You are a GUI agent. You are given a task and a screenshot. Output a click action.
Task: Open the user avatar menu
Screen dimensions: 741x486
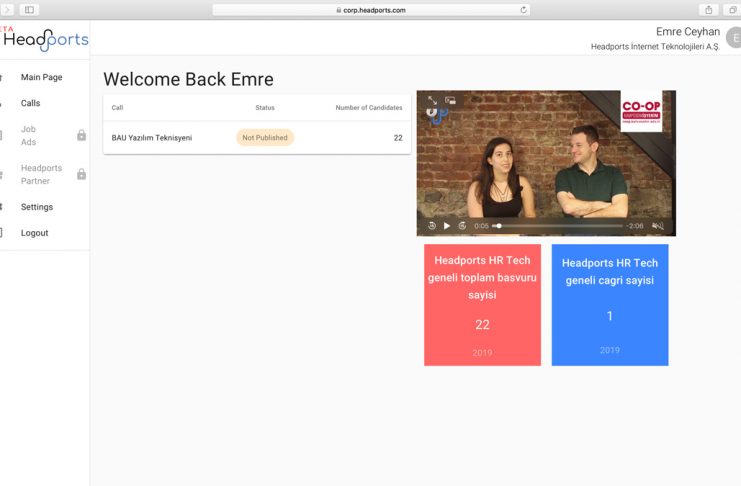(x=734, y=38)
